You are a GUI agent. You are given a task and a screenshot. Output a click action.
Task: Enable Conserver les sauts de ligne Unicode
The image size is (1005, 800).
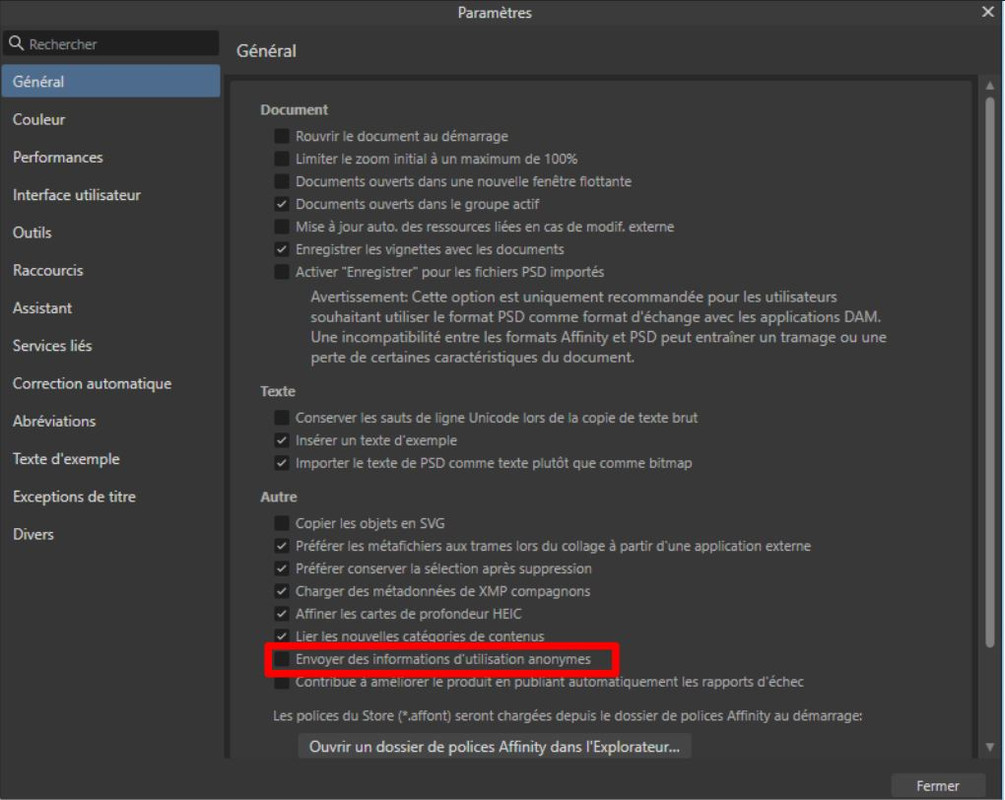tap(281, 417)
